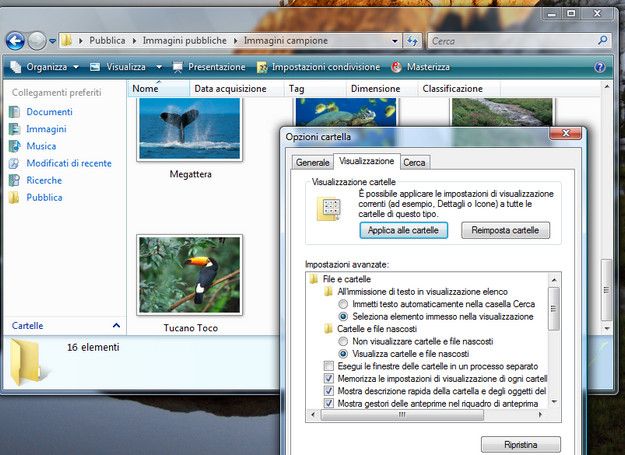Image resolution: width=625 pixels, height=455 pixels.
Task: Expand arrow after Pubblica breadcrumb
Action: pos(134,41)
